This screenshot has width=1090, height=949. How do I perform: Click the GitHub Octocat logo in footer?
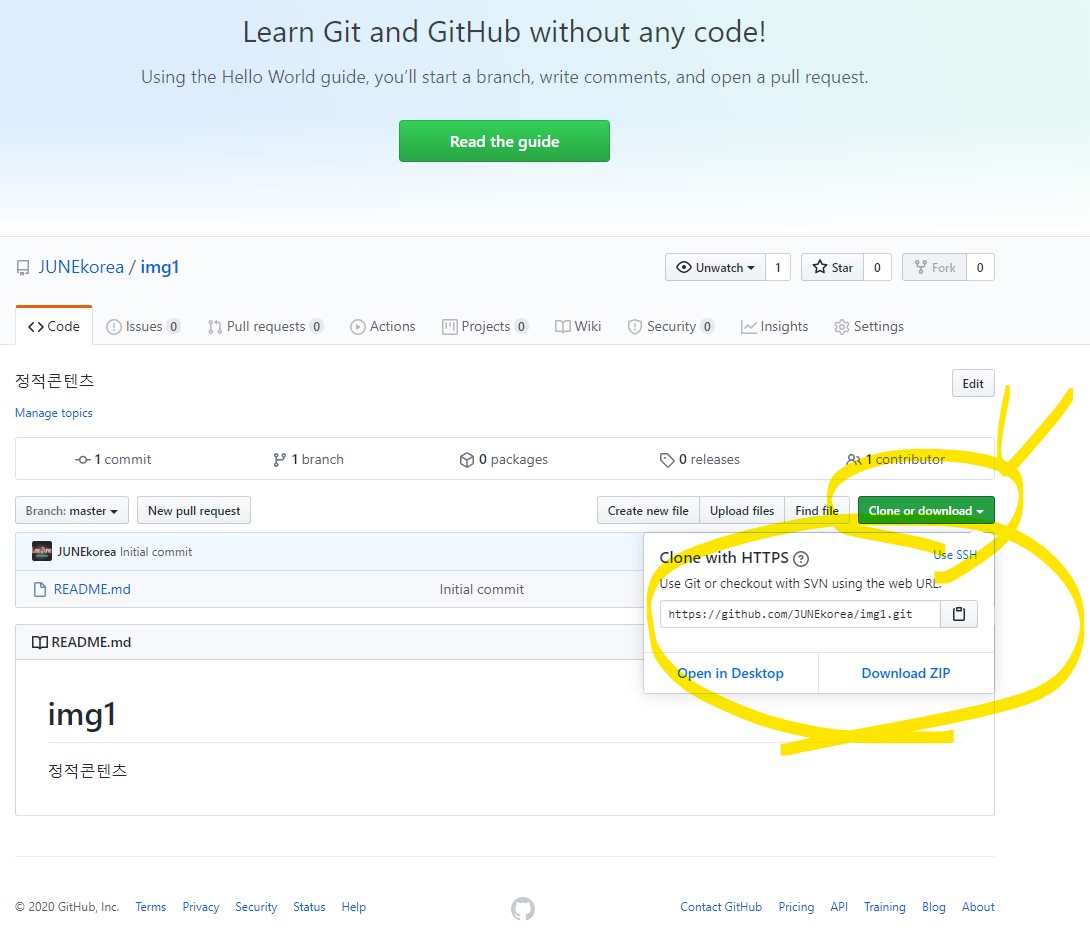(x=523, y=908)
